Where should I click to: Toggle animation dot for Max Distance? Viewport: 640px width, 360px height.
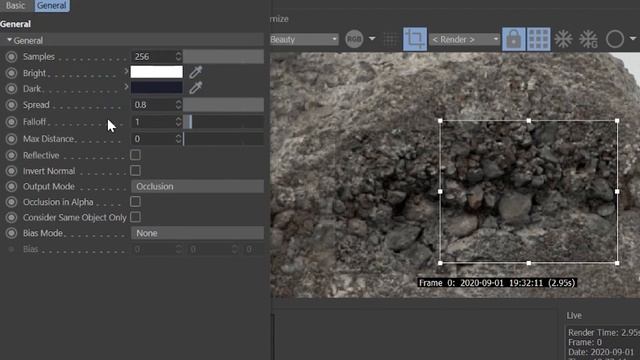click(11, 139)
